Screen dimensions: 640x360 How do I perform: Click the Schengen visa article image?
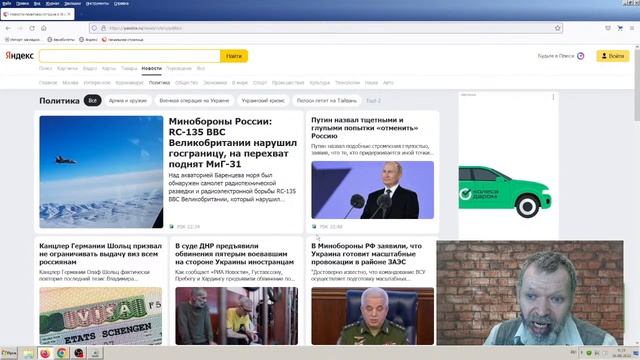(100, 316)
